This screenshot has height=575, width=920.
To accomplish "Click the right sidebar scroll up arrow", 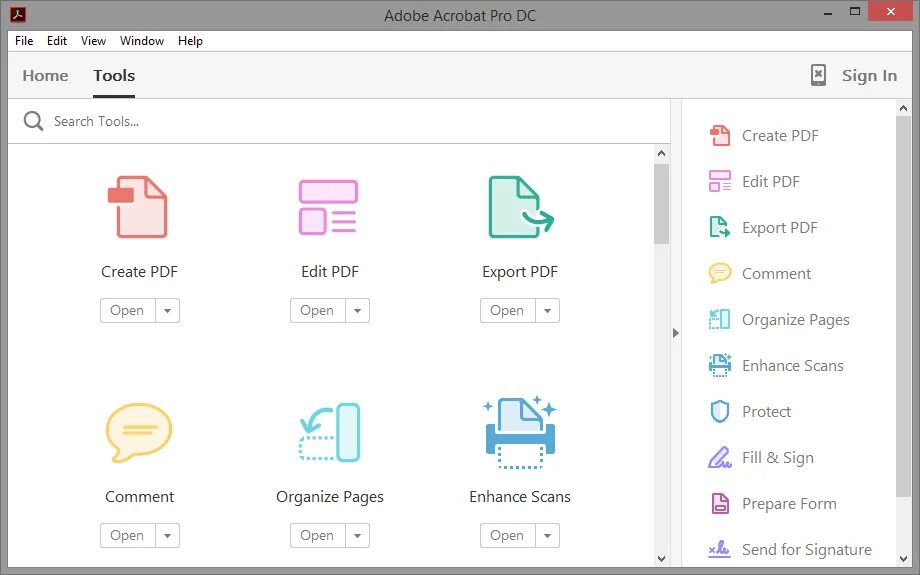I will [903, 108].
